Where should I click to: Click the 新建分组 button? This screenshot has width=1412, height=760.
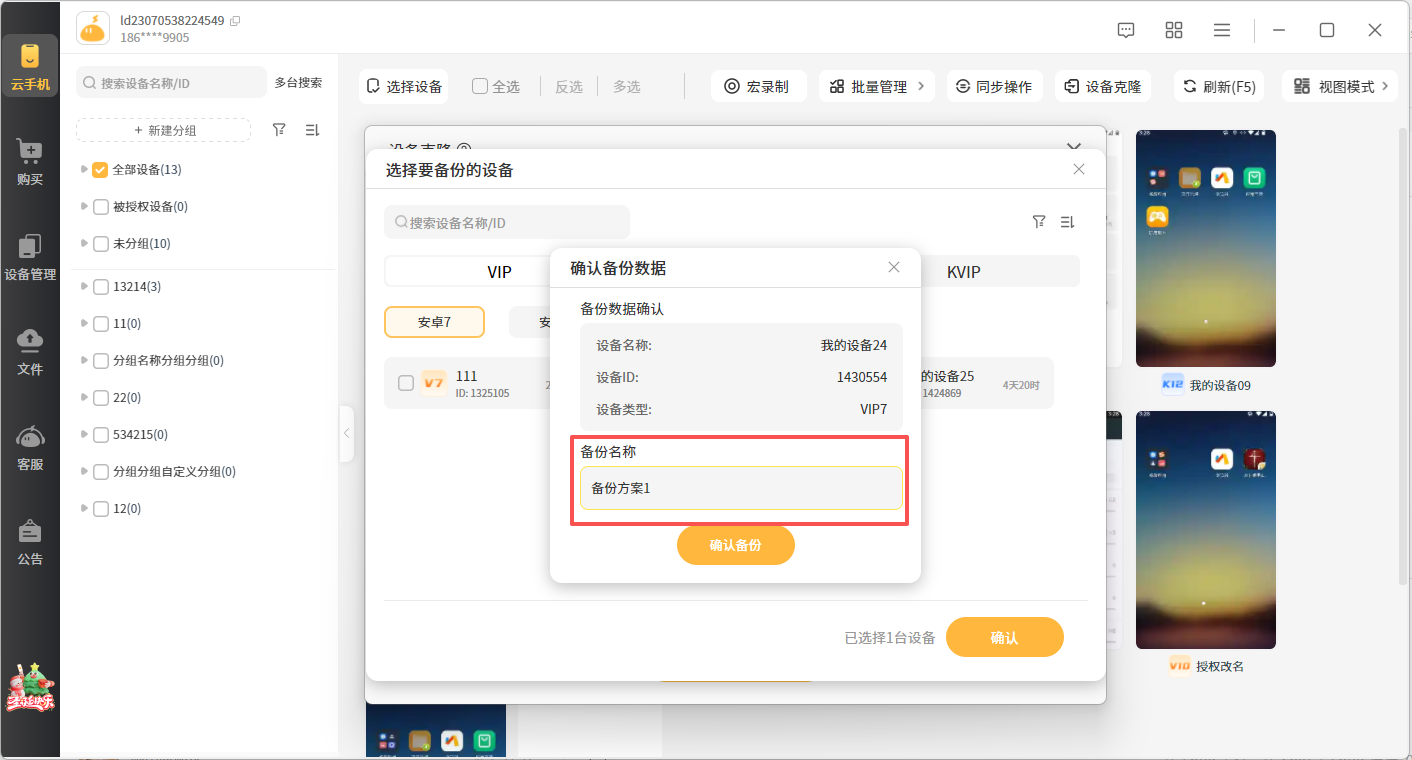coord(164,130)
